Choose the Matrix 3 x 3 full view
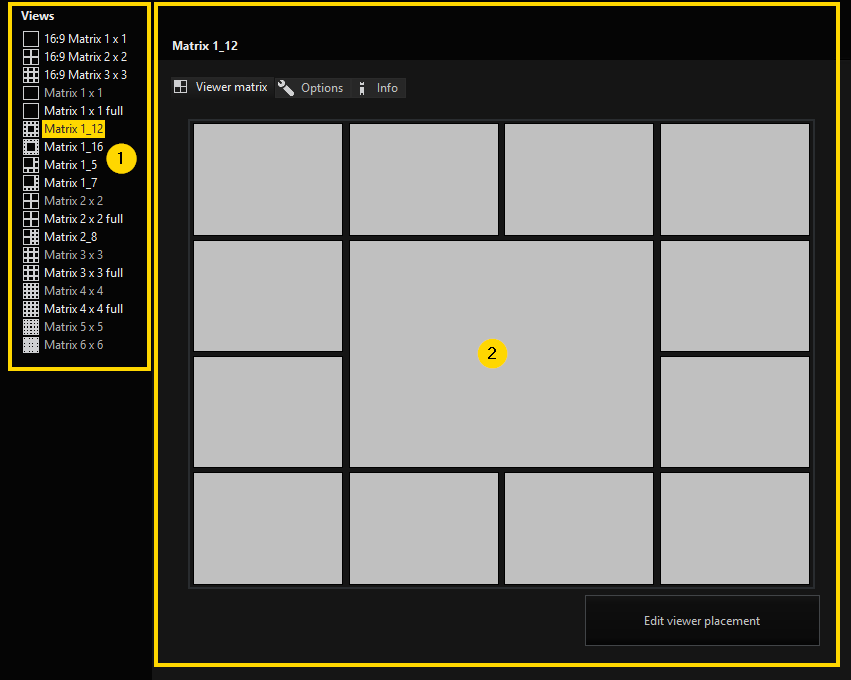This screenshot has width=851, height=680. coord(83,273)
